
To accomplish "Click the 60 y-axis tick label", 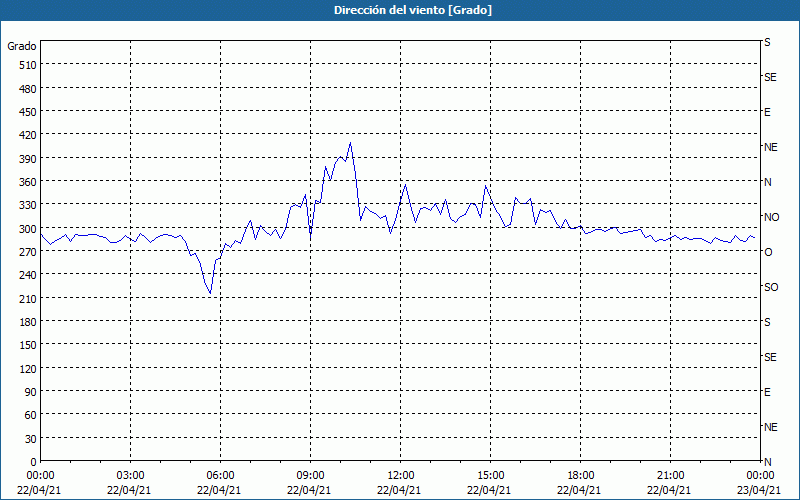I will tap(31, 415).
